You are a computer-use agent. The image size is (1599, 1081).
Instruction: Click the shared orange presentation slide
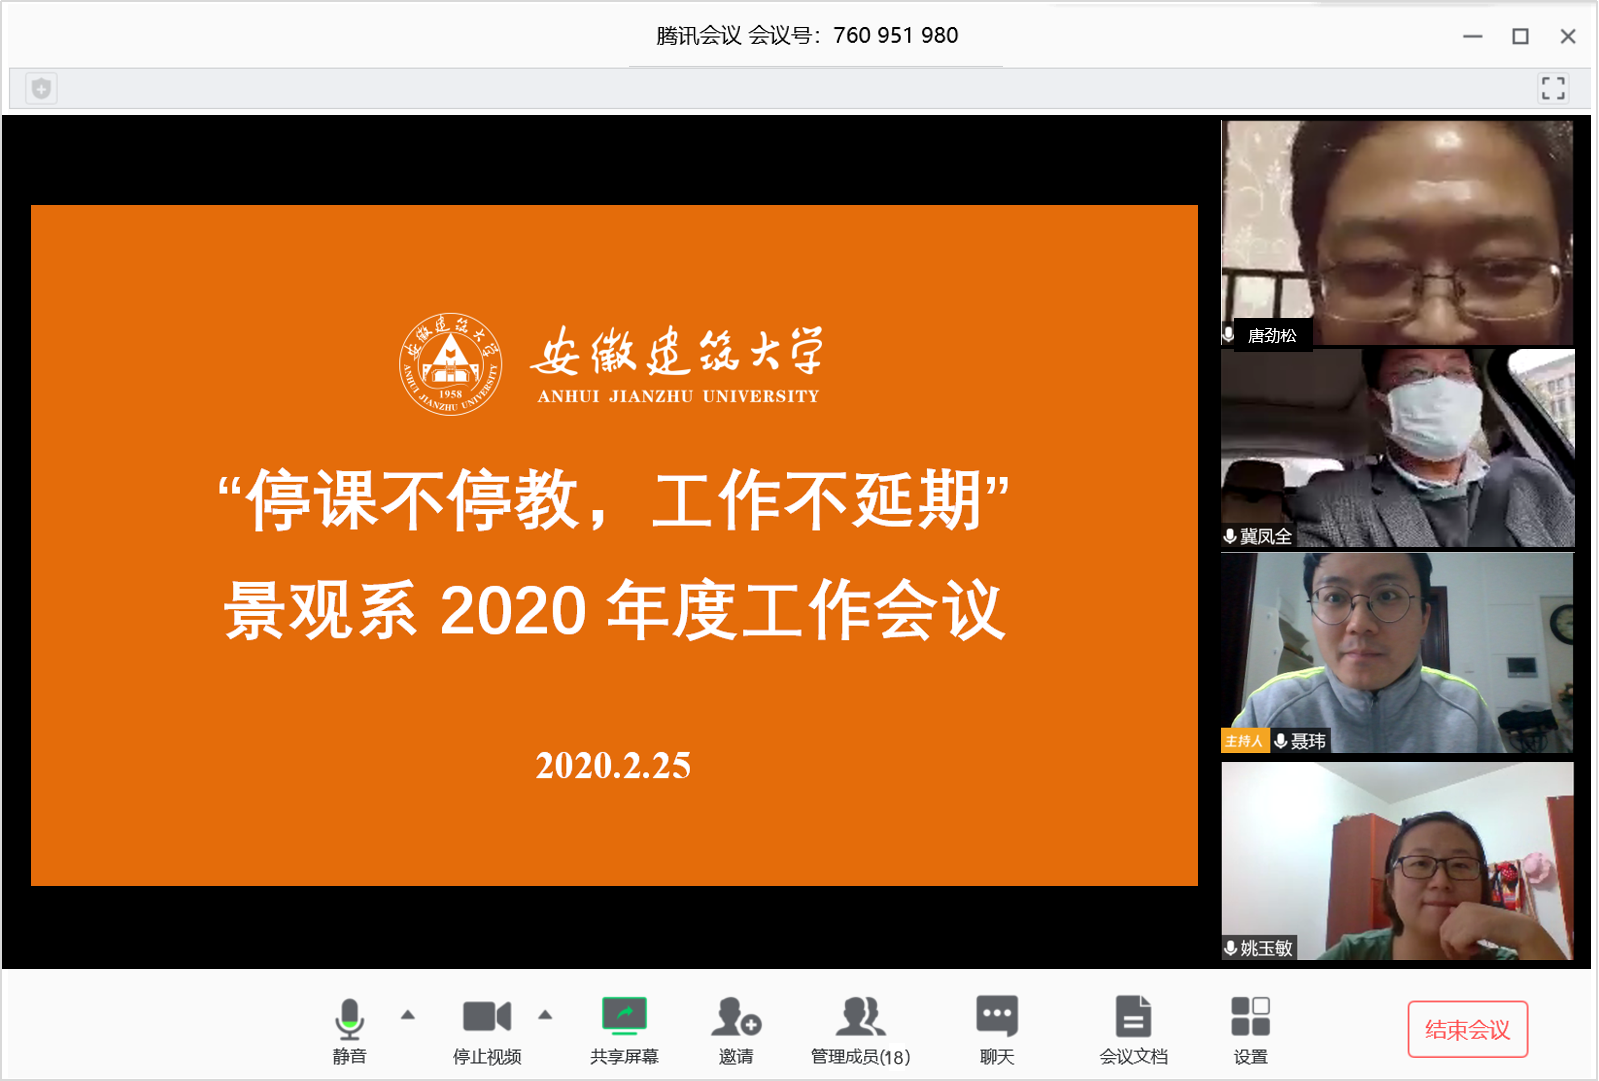[614, 545]
